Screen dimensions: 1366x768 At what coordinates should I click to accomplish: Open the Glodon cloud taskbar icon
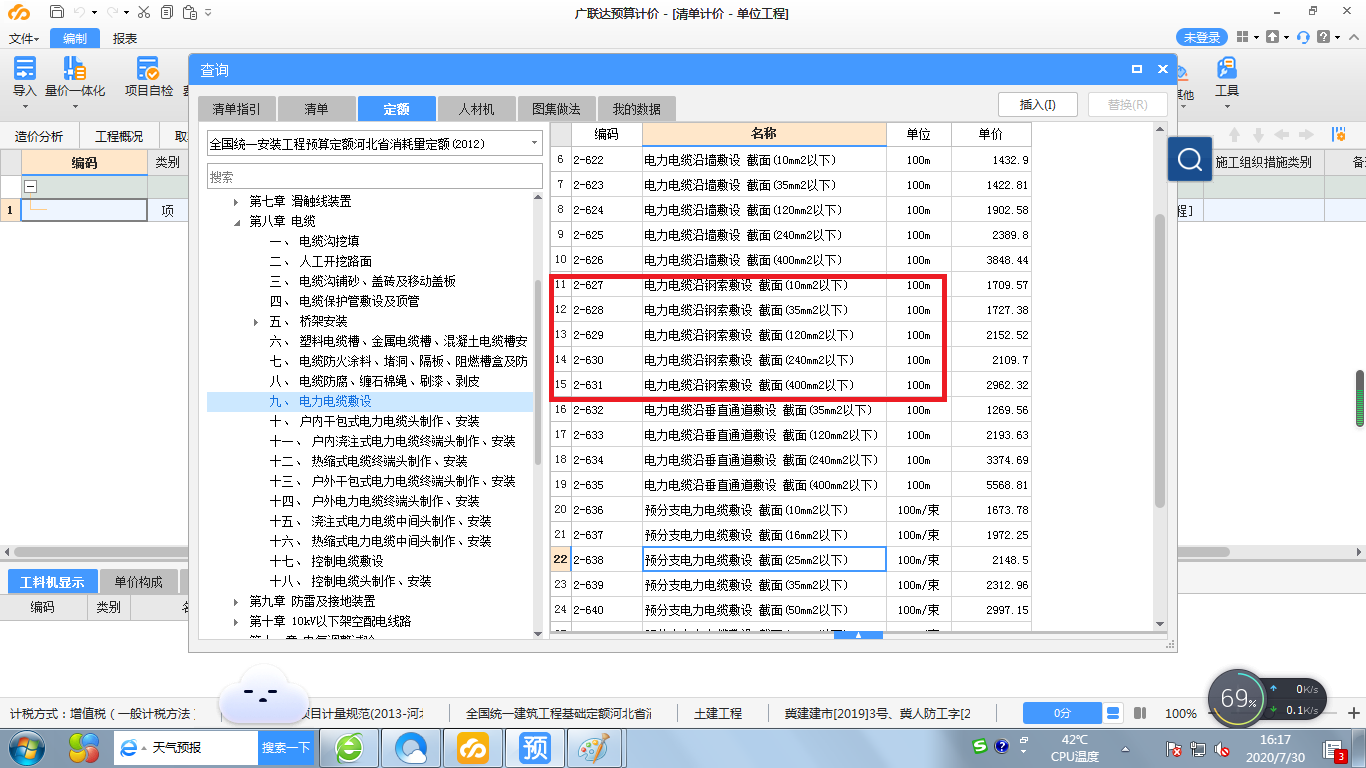472,748
